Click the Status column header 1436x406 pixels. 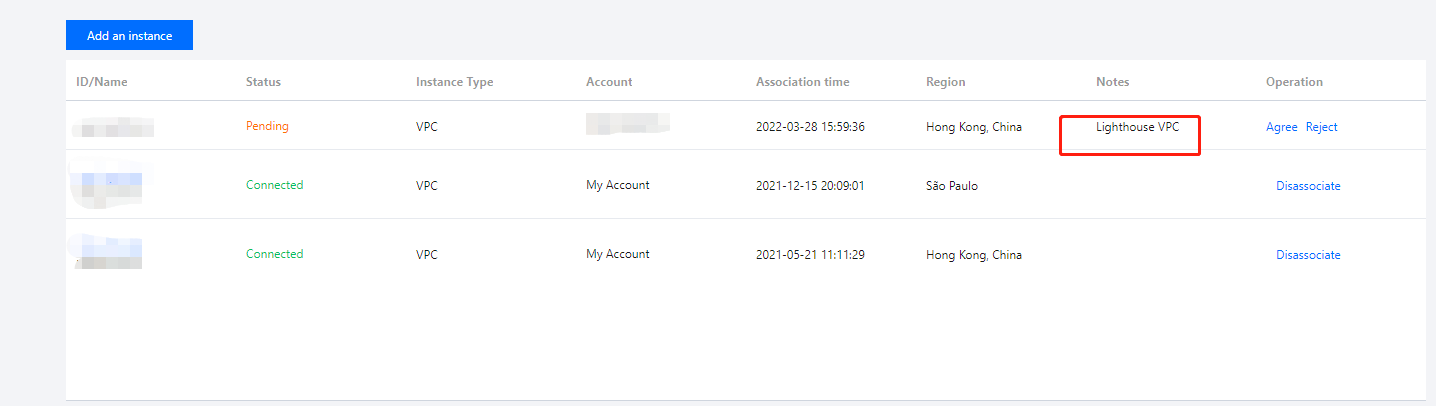263,82
